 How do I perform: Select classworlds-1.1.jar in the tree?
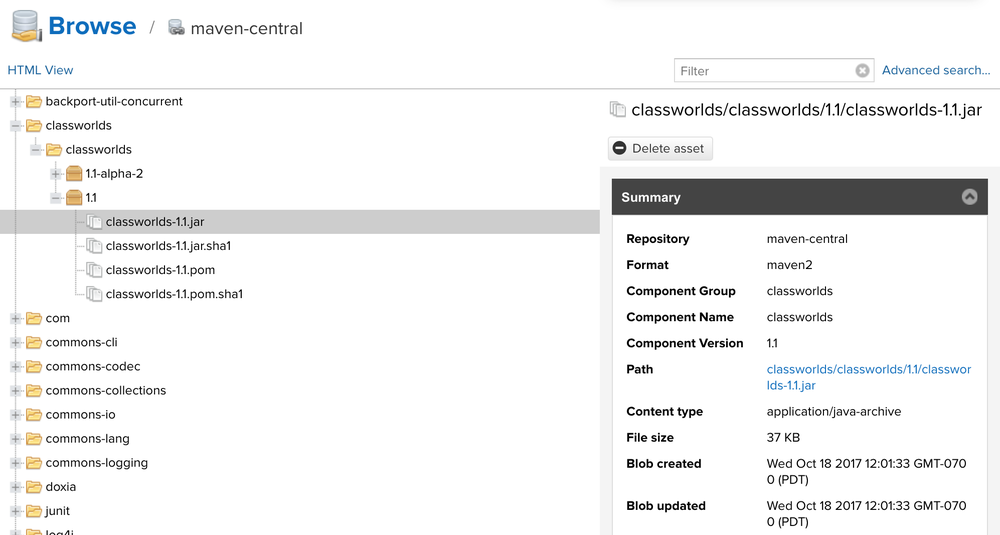pos(155,222)
